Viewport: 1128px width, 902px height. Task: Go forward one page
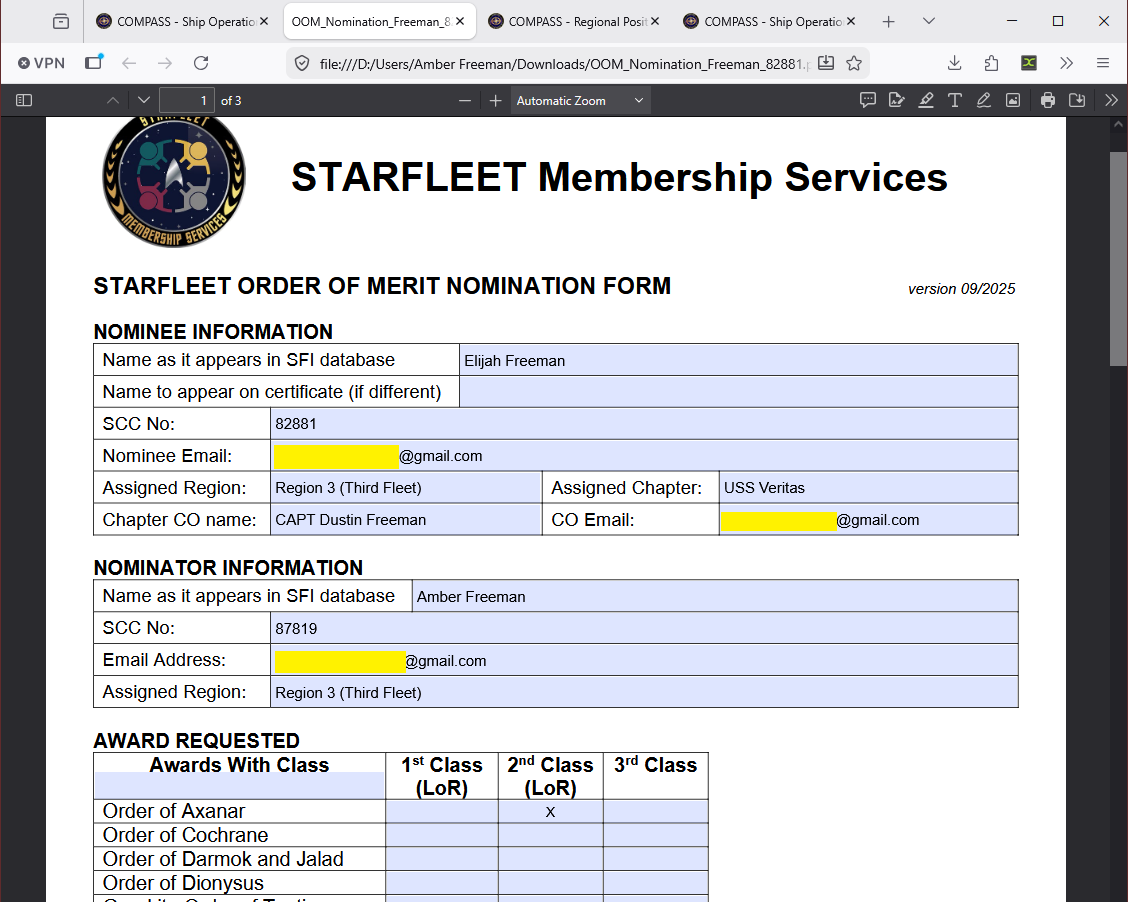165,63
